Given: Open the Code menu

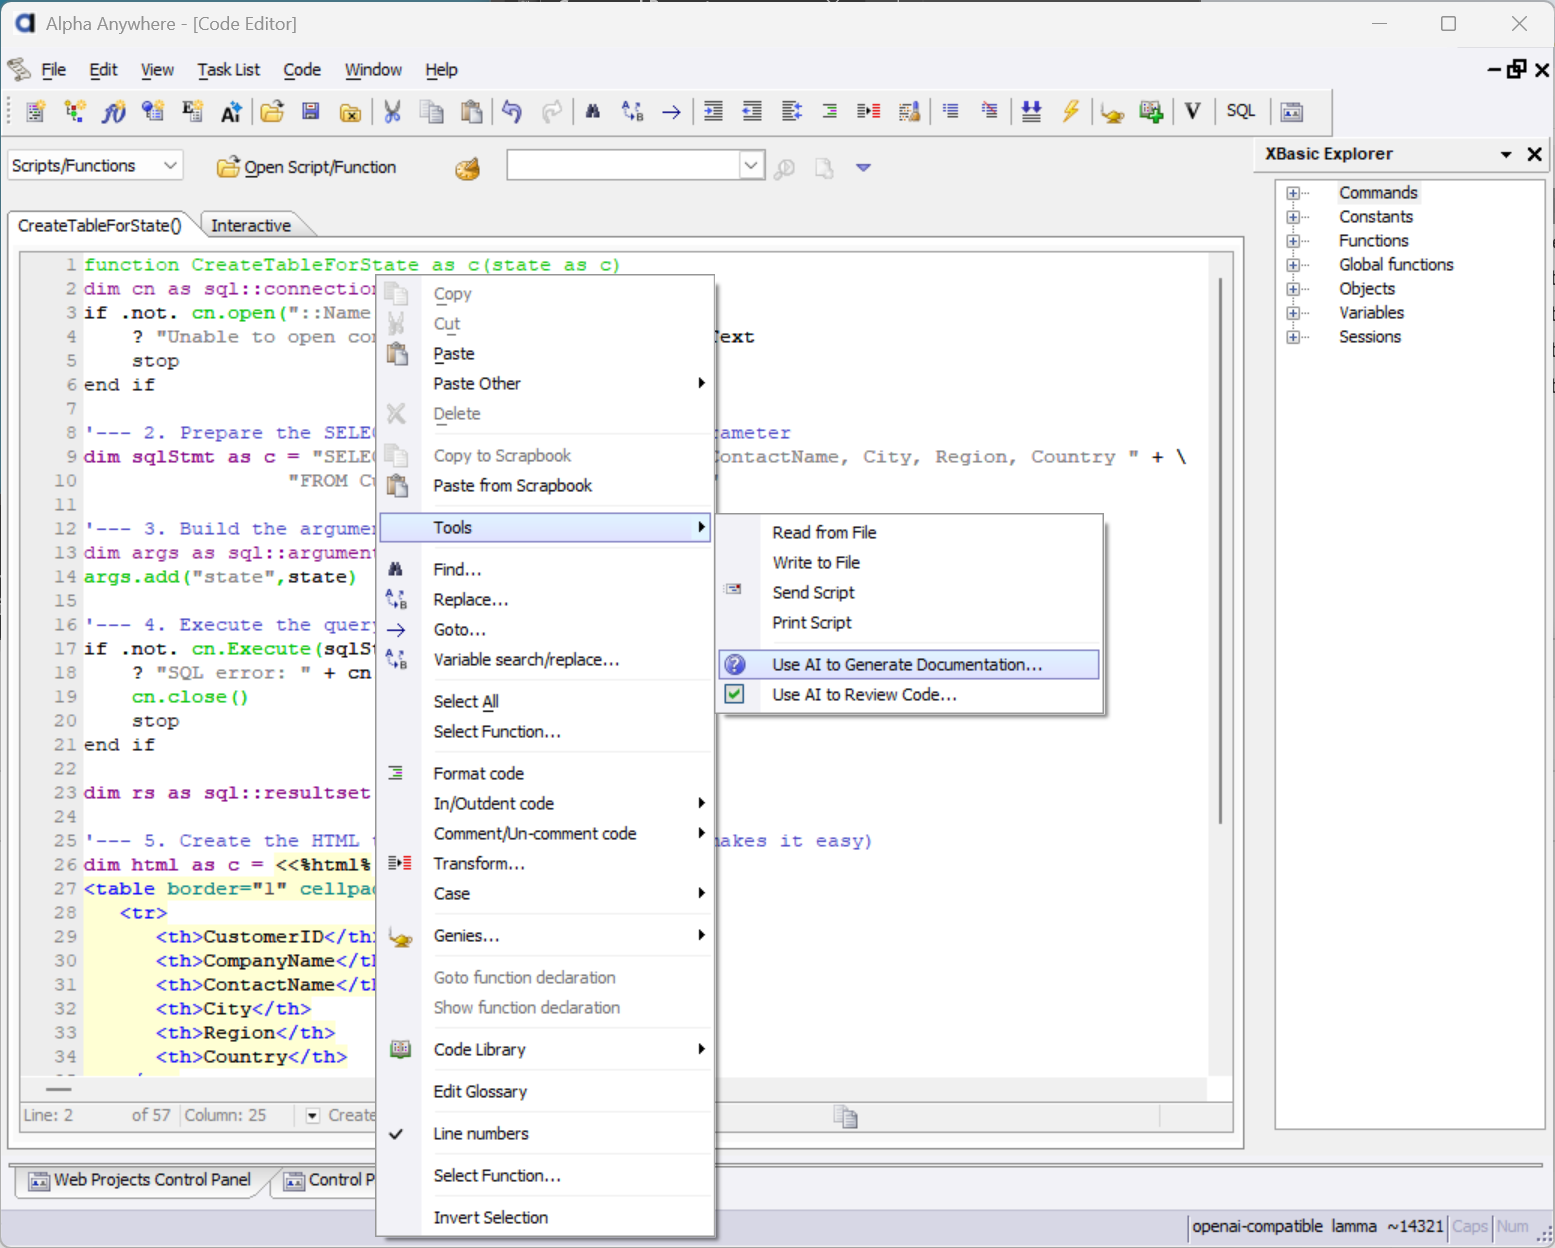Looking at the screenshot, I should pyautogui.click(x=302, y=70).
